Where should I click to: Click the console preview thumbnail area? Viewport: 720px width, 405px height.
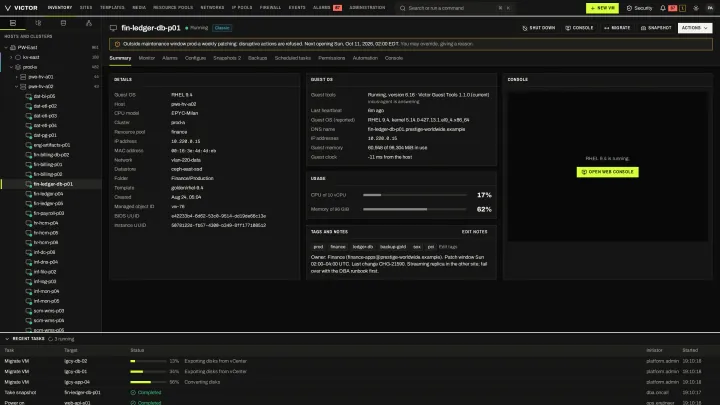tap(607, 166)
